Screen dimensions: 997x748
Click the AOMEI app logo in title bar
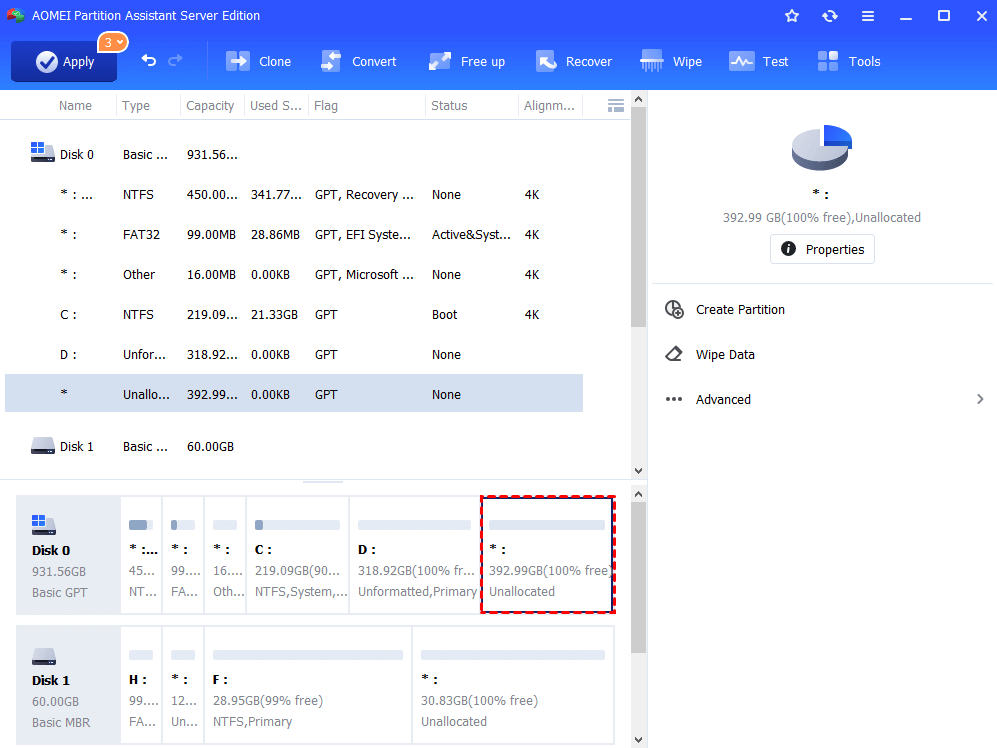(x=16, y=15)
